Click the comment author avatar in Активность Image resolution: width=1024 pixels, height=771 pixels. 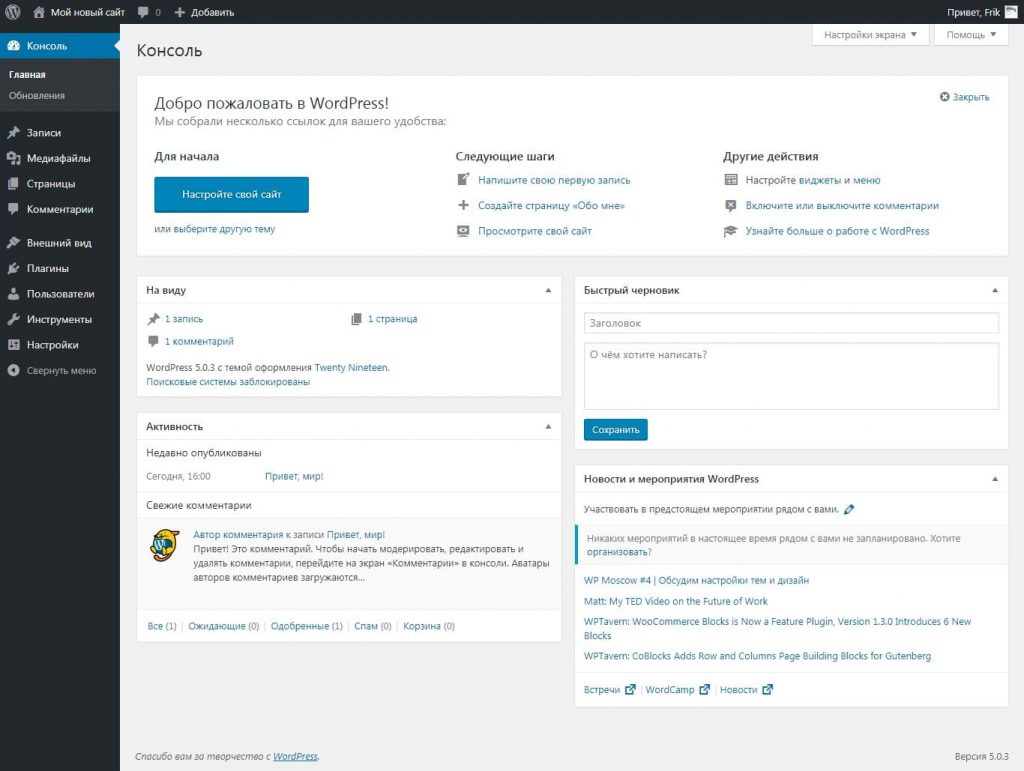pos(165,545)
